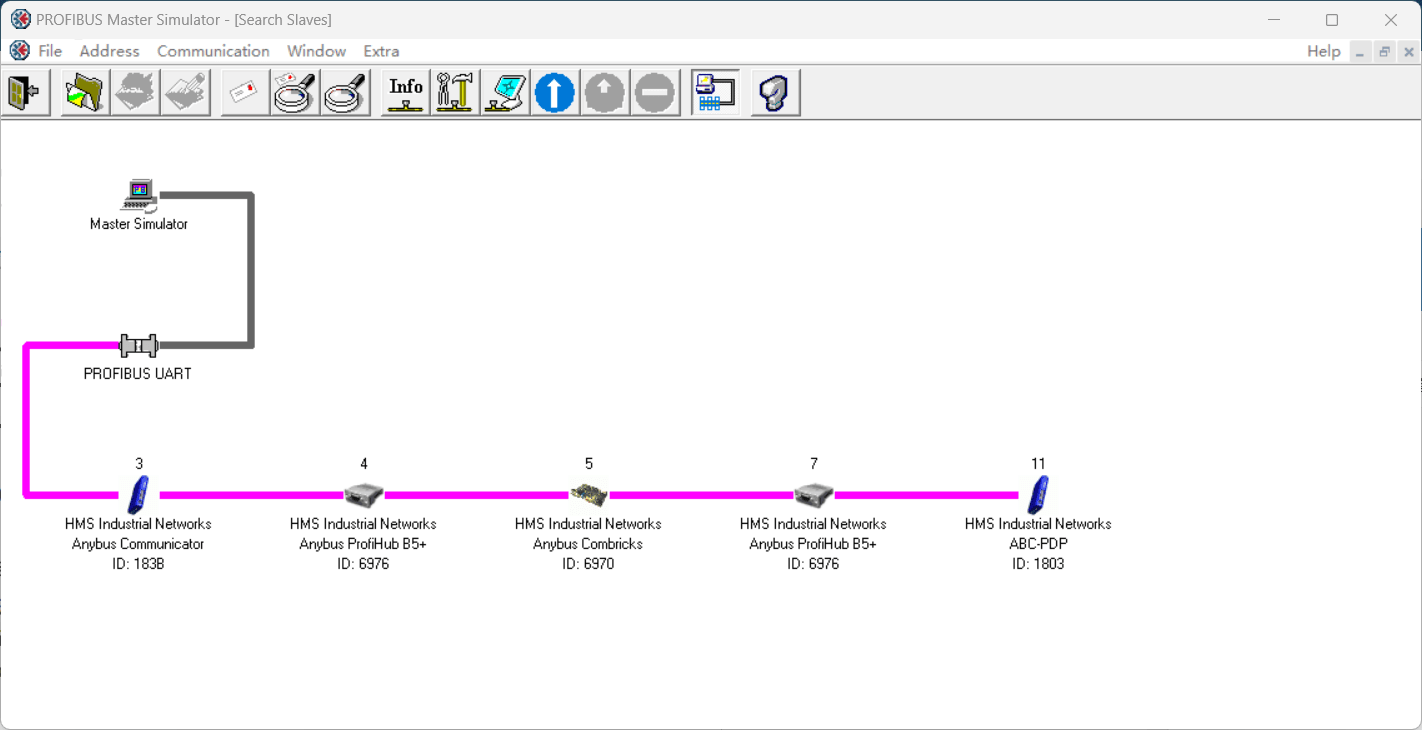Select the ProfiHub B5+ device at address 4
Screen dimensions: 1422x730
point(364,494)
